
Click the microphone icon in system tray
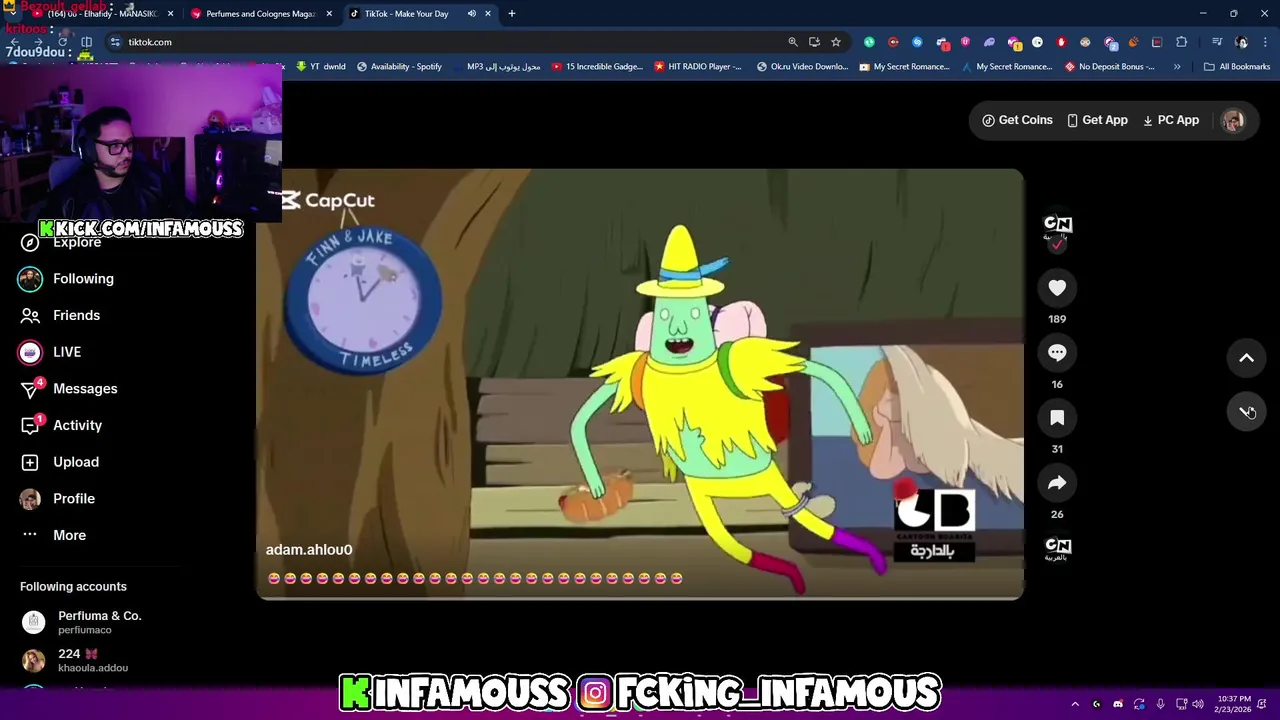(1160, 704)
